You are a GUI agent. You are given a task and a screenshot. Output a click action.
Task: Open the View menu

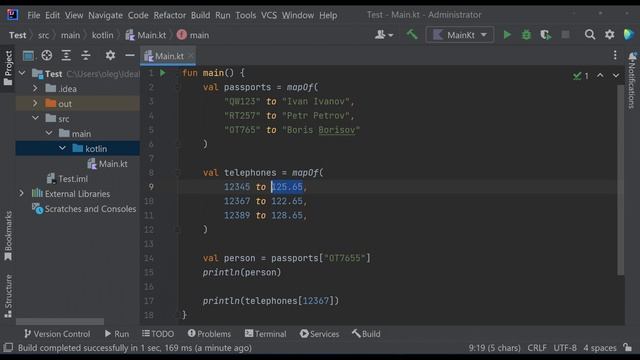click(x=74, y=16)
